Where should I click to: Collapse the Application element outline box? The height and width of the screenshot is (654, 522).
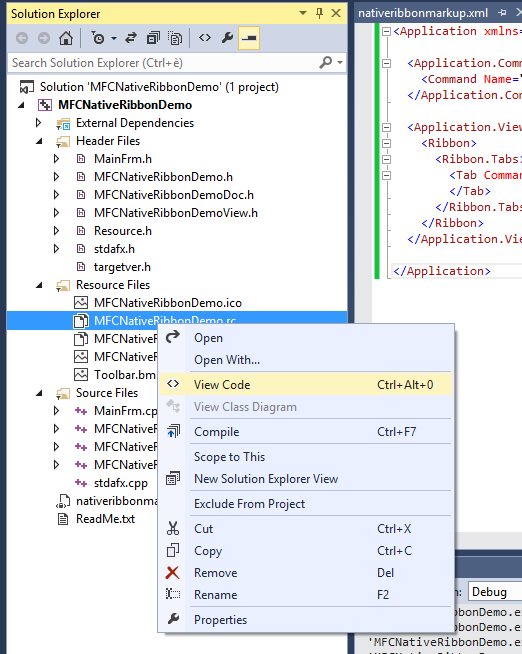point(386,31)
